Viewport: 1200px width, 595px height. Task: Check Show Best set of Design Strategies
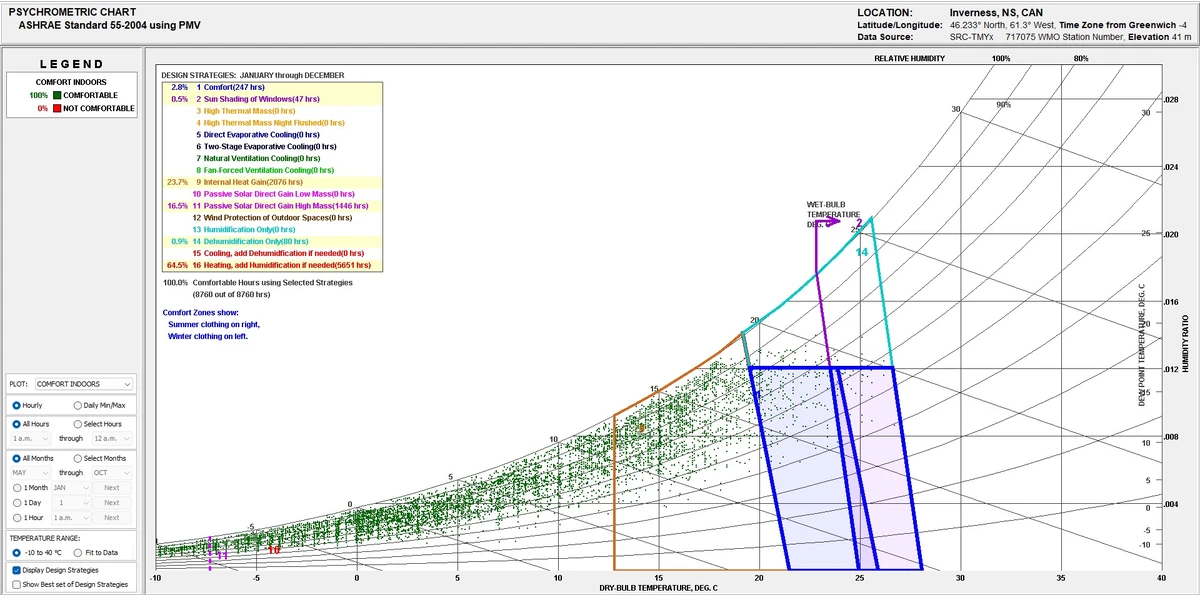(x=16, y=583)
